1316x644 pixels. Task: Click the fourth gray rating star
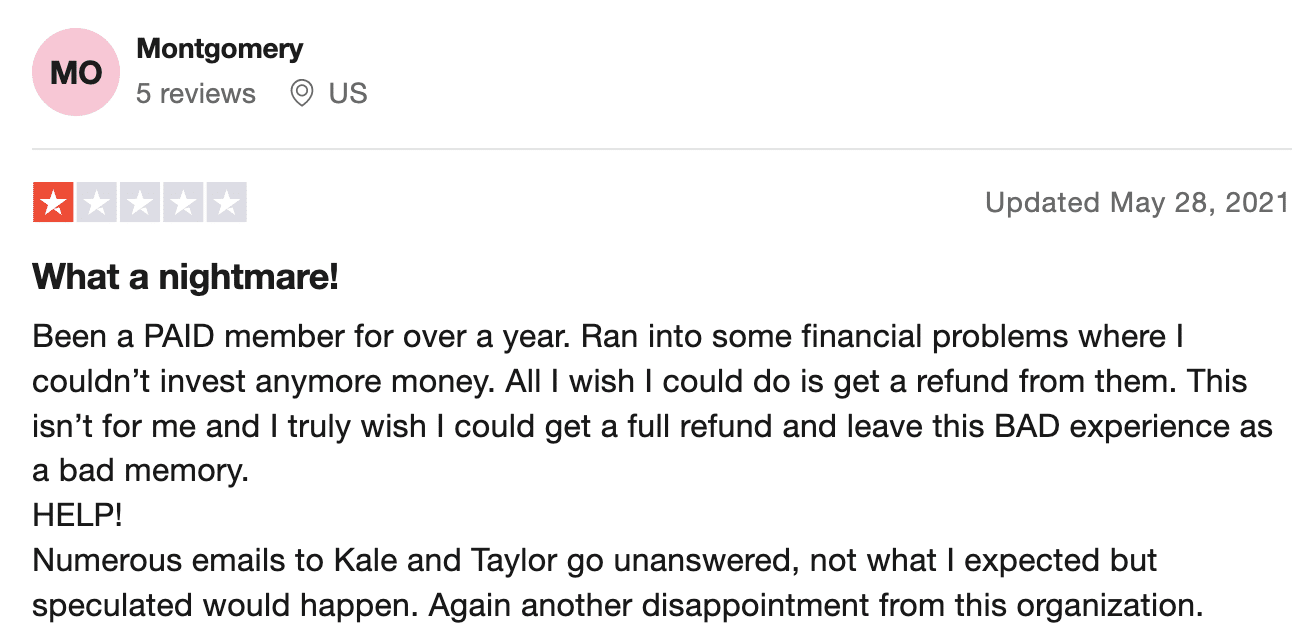point(183,204)
